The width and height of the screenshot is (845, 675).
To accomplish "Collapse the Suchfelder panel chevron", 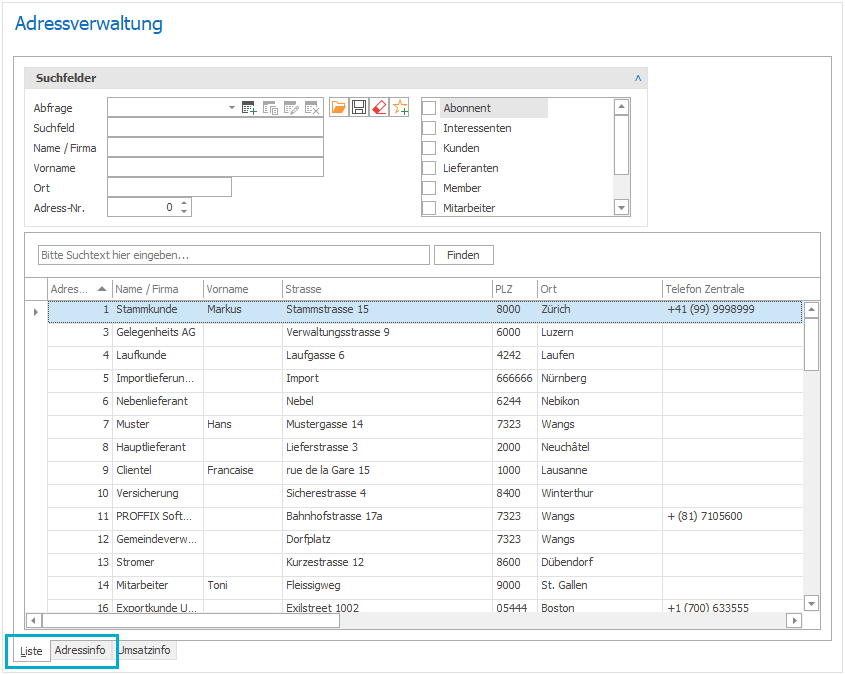I will (638, 78).
